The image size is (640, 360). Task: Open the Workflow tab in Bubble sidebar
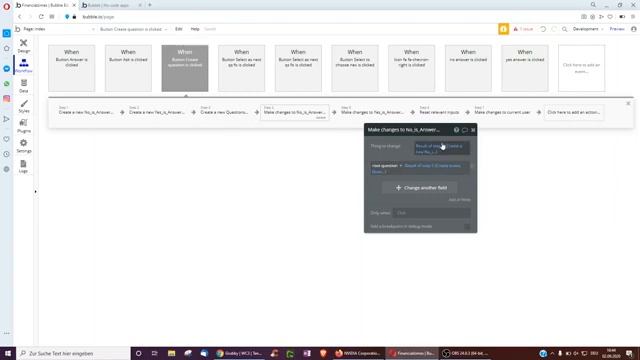tap(24, 66)
